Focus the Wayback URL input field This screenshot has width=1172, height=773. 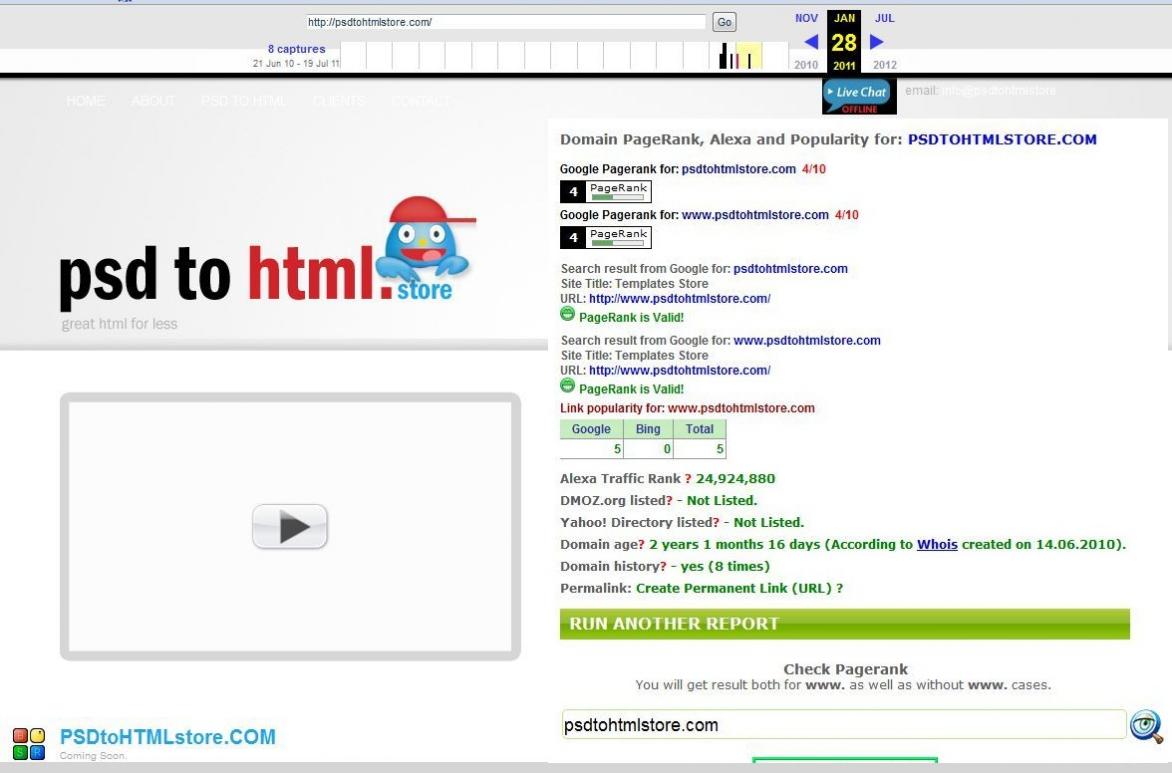(x=505, y=22)
